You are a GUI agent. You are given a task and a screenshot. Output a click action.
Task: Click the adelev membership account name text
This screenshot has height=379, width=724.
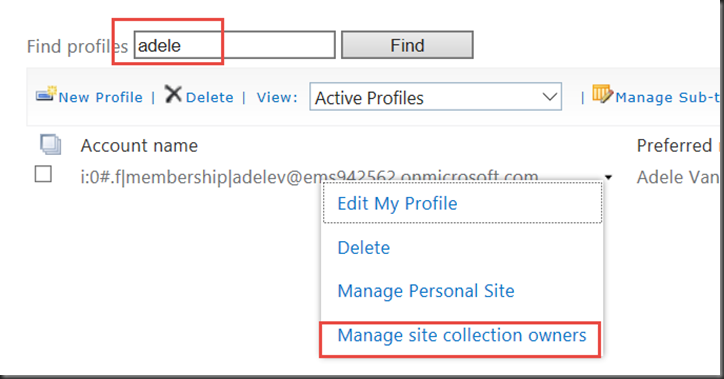pyautogui.click(x=309, y=177)
